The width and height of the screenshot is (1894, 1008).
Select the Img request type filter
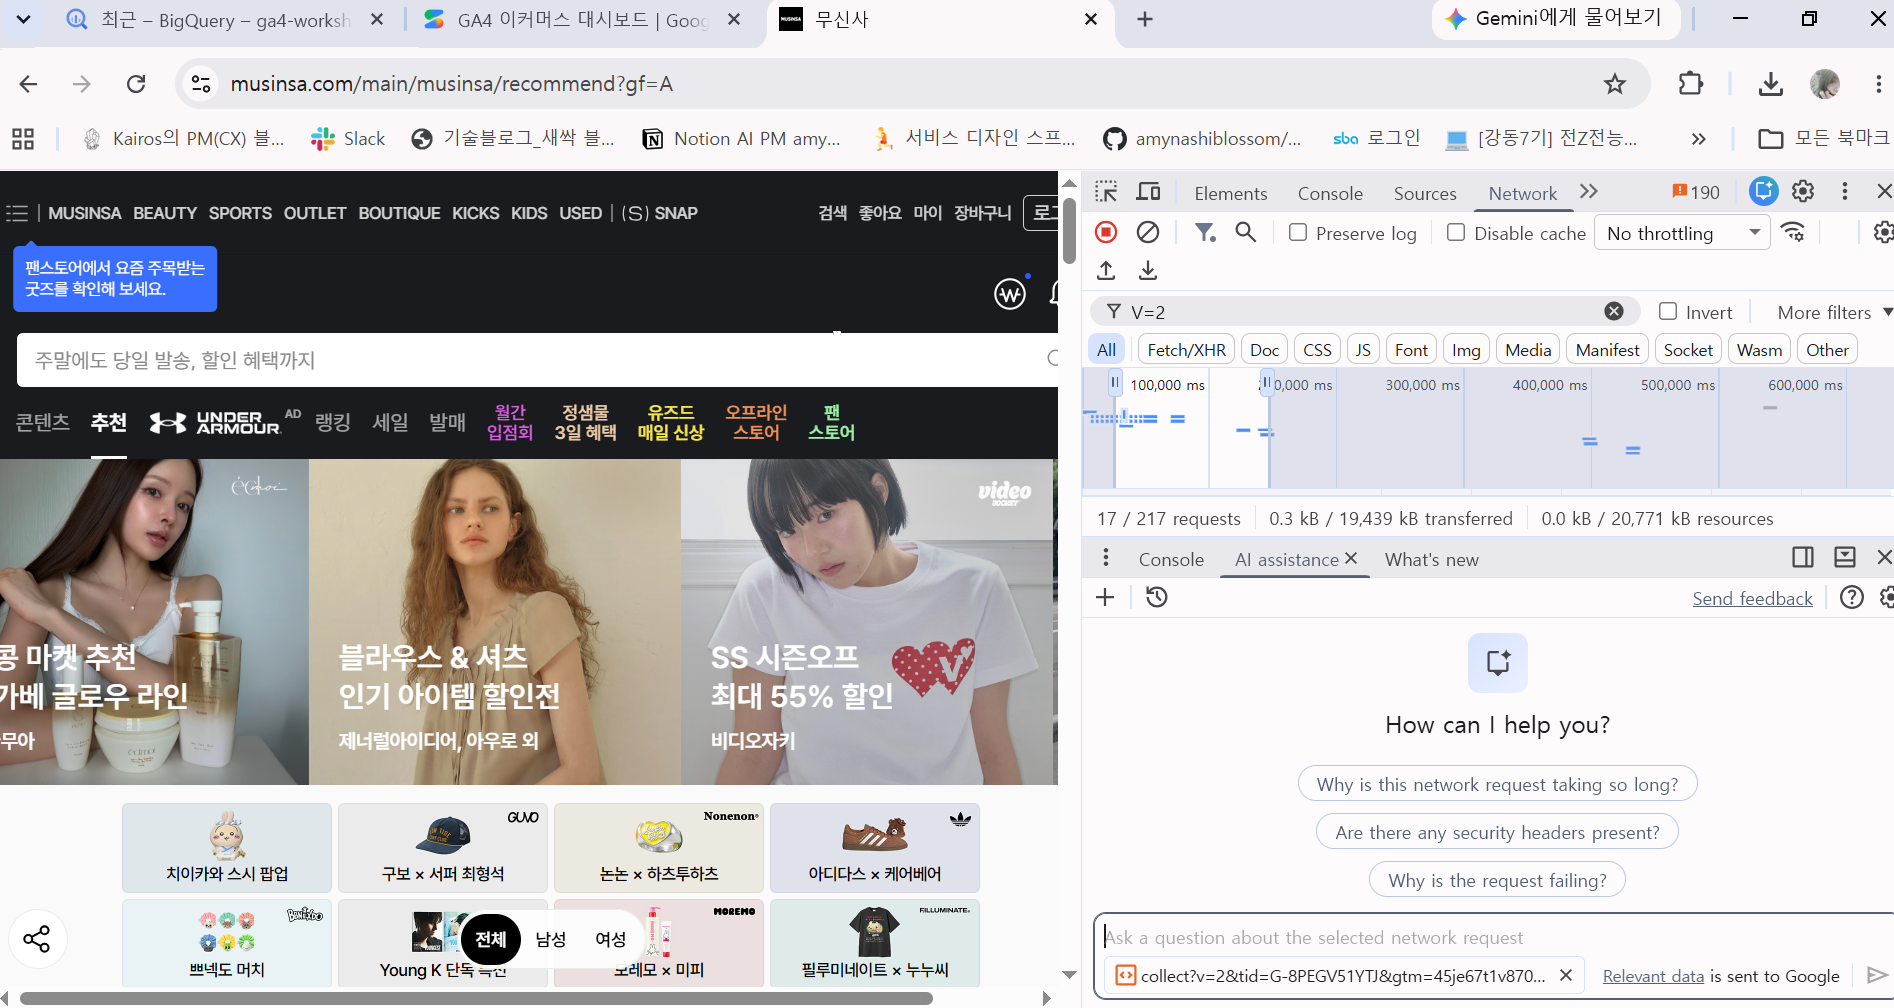[x=1466, y=350]
